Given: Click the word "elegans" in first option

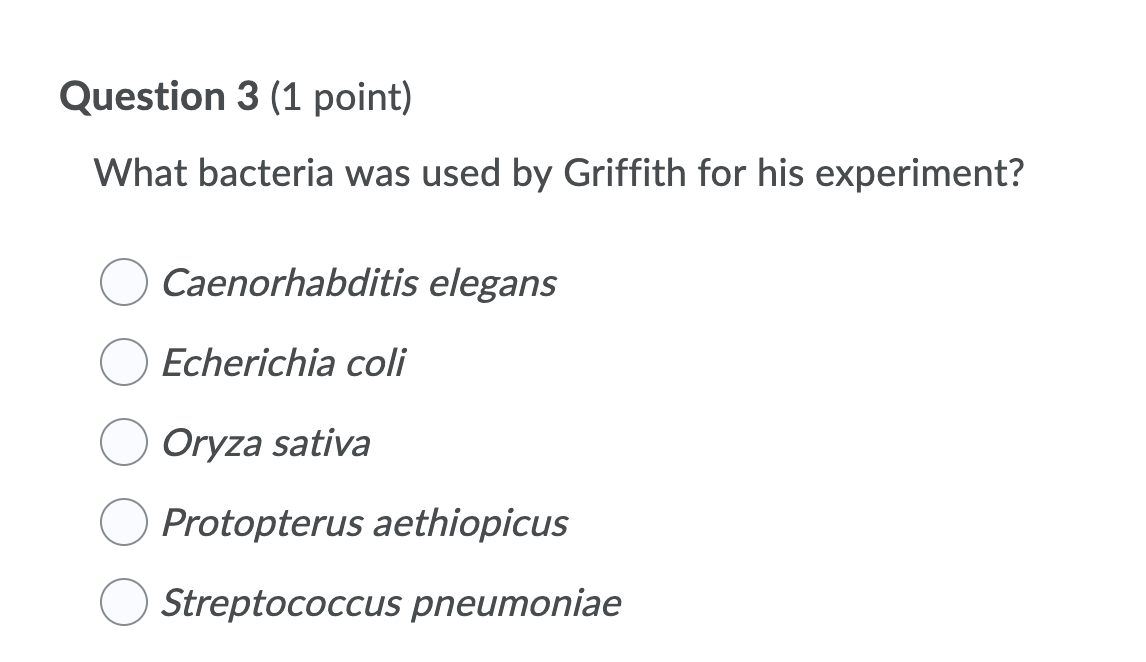Looking at the screenshot, I should 492,283.
